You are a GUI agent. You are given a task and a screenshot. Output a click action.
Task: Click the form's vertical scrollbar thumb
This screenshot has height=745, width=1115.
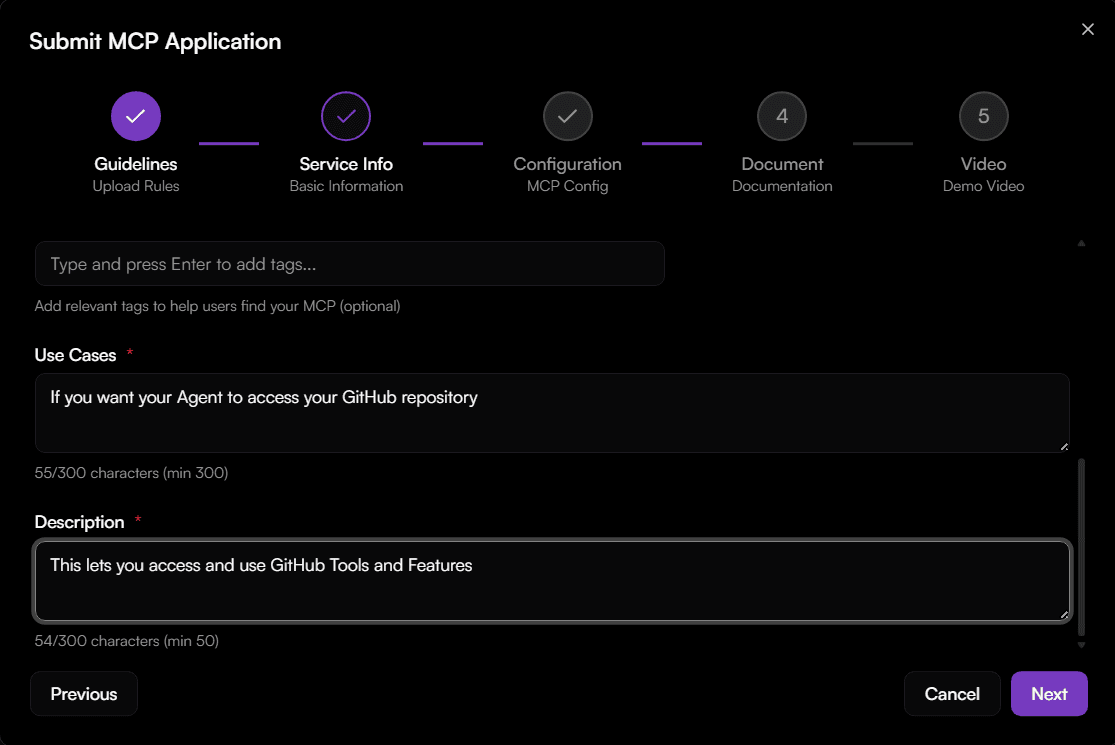tap(1081, 545)
